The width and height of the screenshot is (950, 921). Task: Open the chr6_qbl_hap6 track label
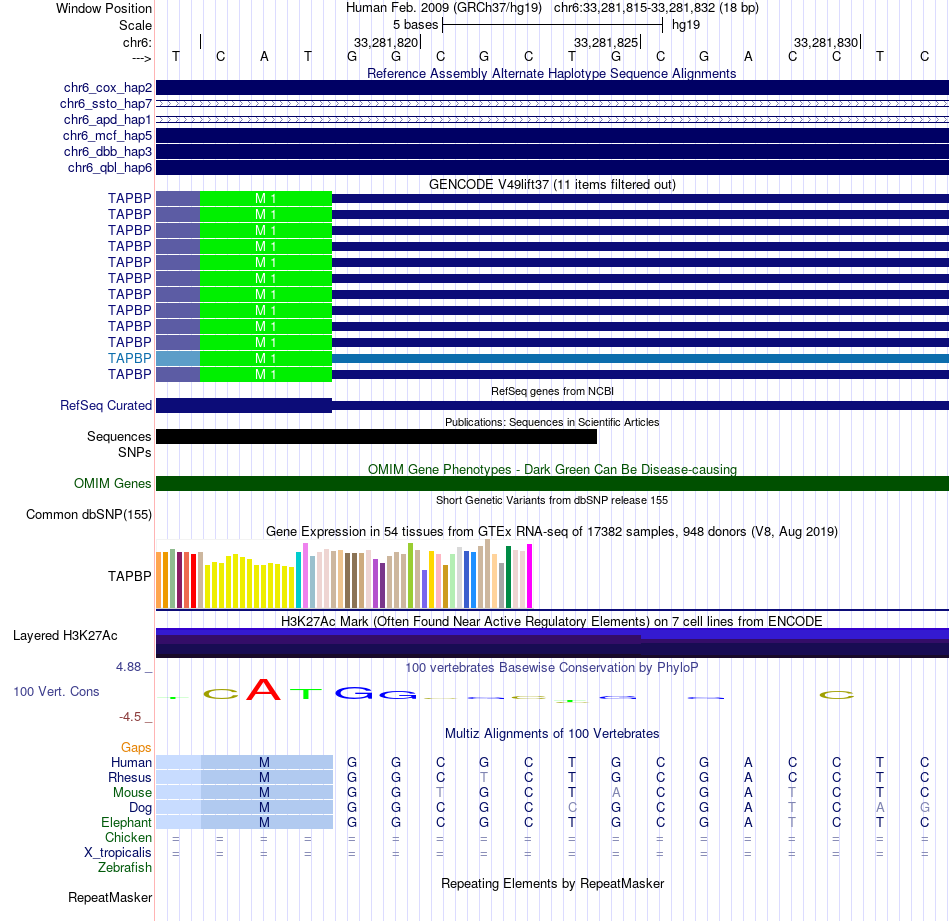pos(110,167)
